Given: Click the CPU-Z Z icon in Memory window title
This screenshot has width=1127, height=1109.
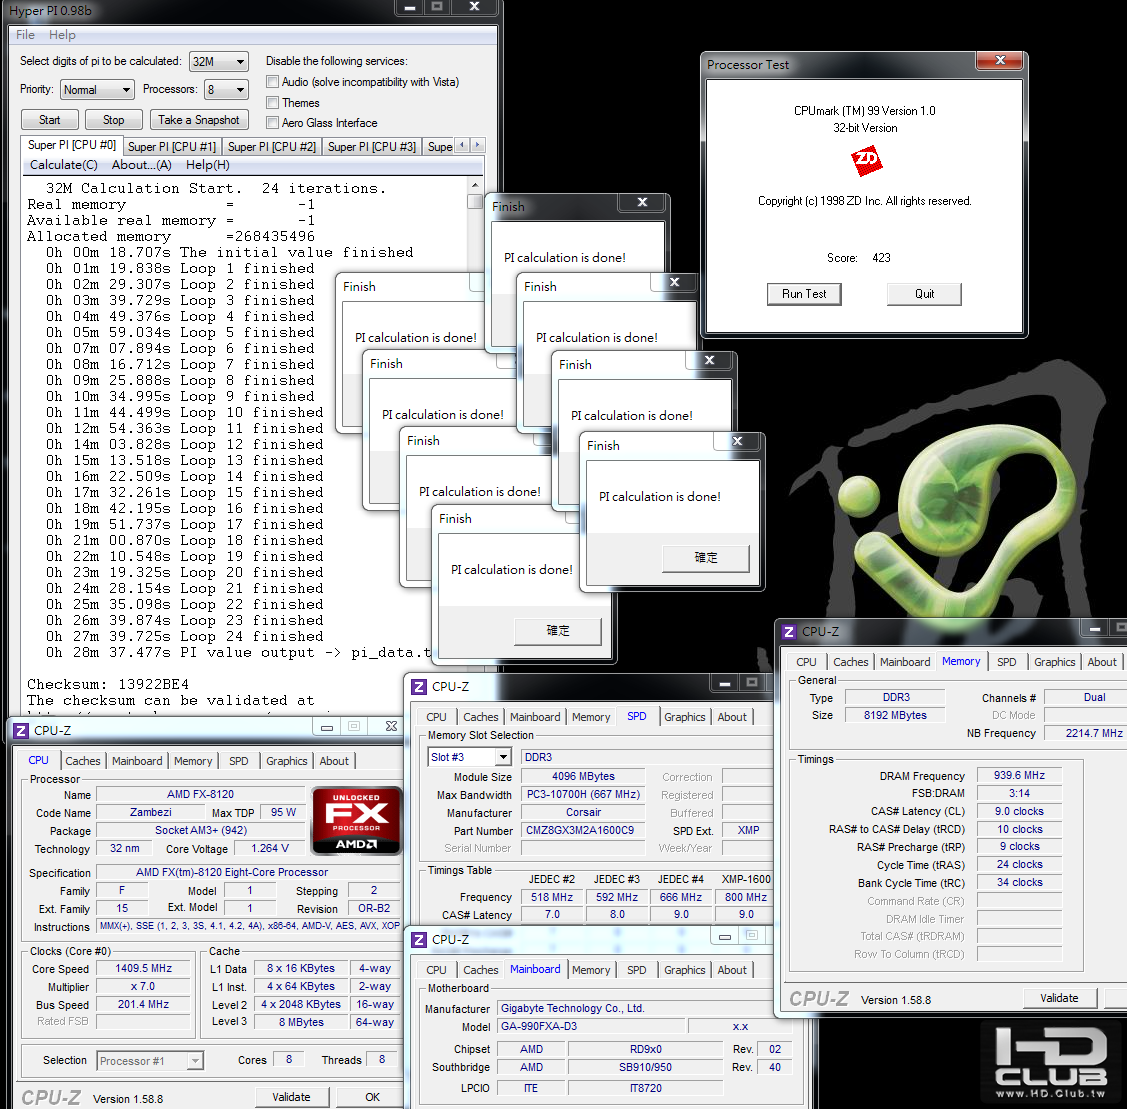Looking at the screenshot, I should pos(789,632).
